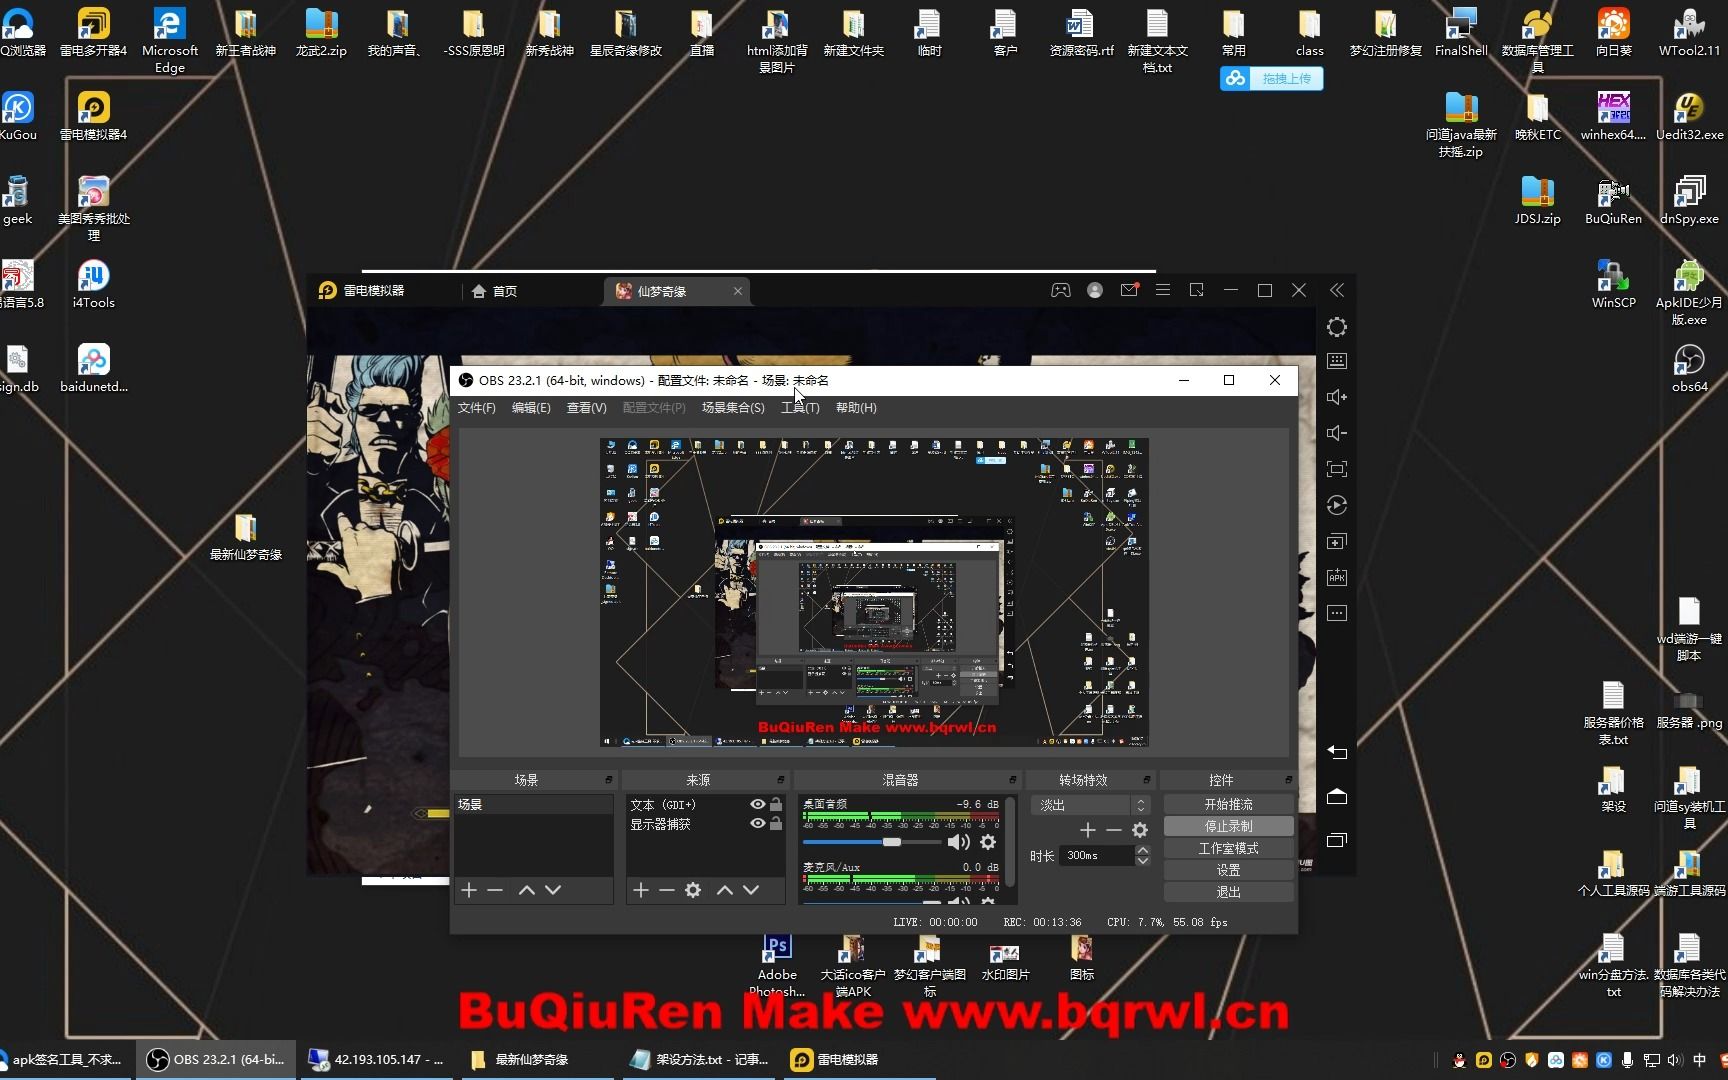
Task: Add a new source with plus button
Action: 641,890
